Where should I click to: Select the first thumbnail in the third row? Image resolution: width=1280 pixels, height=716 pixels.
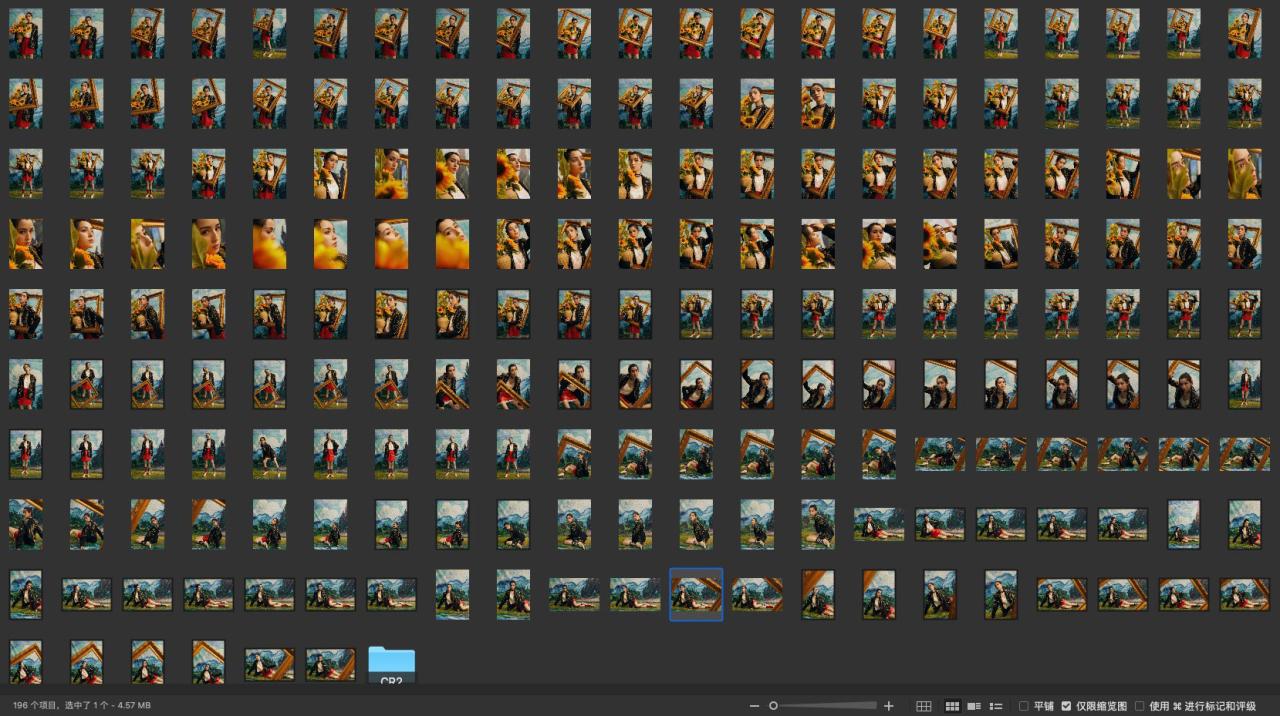[x=25, y=174]
